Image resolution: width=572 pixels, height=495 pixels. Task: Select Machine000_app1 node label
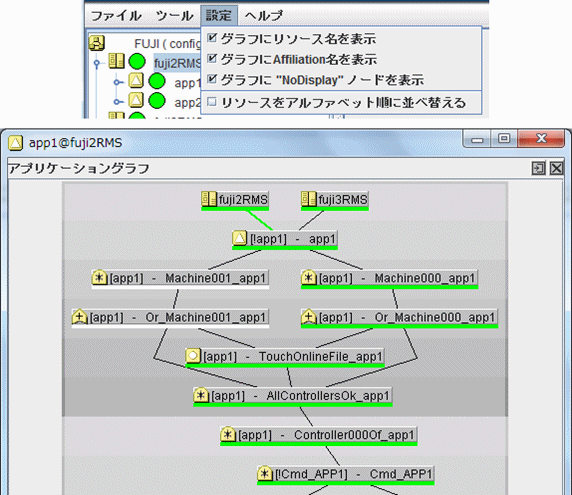[397, 279]
